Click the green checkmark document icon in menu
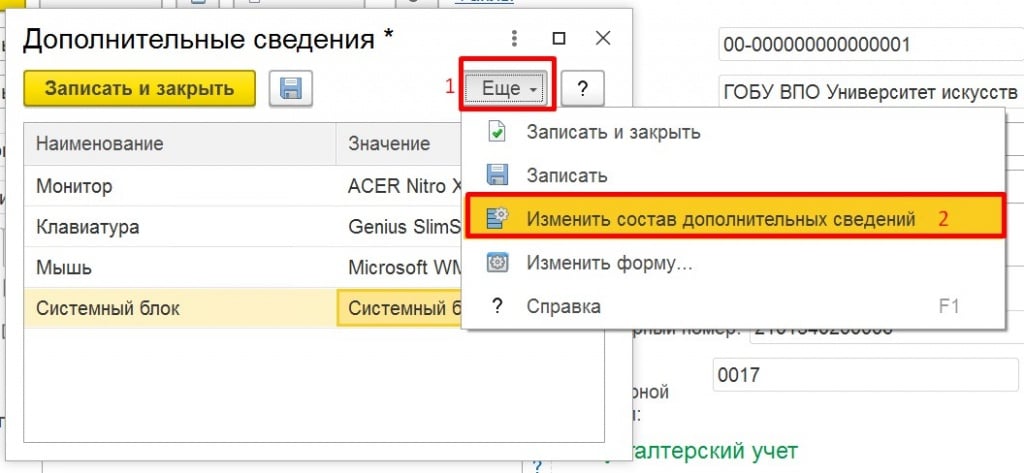The image size is (1024, 473). [497, 132]
